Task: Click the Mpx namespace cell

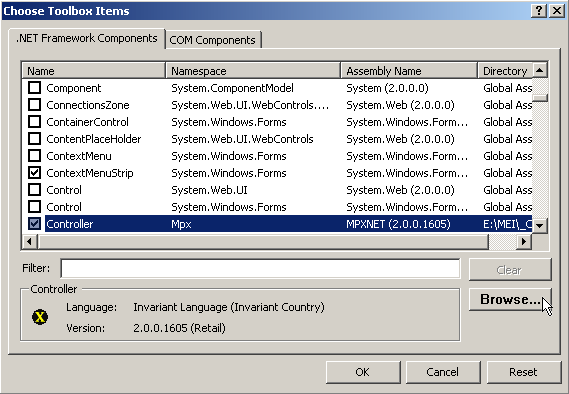Action: pos(181,224)
